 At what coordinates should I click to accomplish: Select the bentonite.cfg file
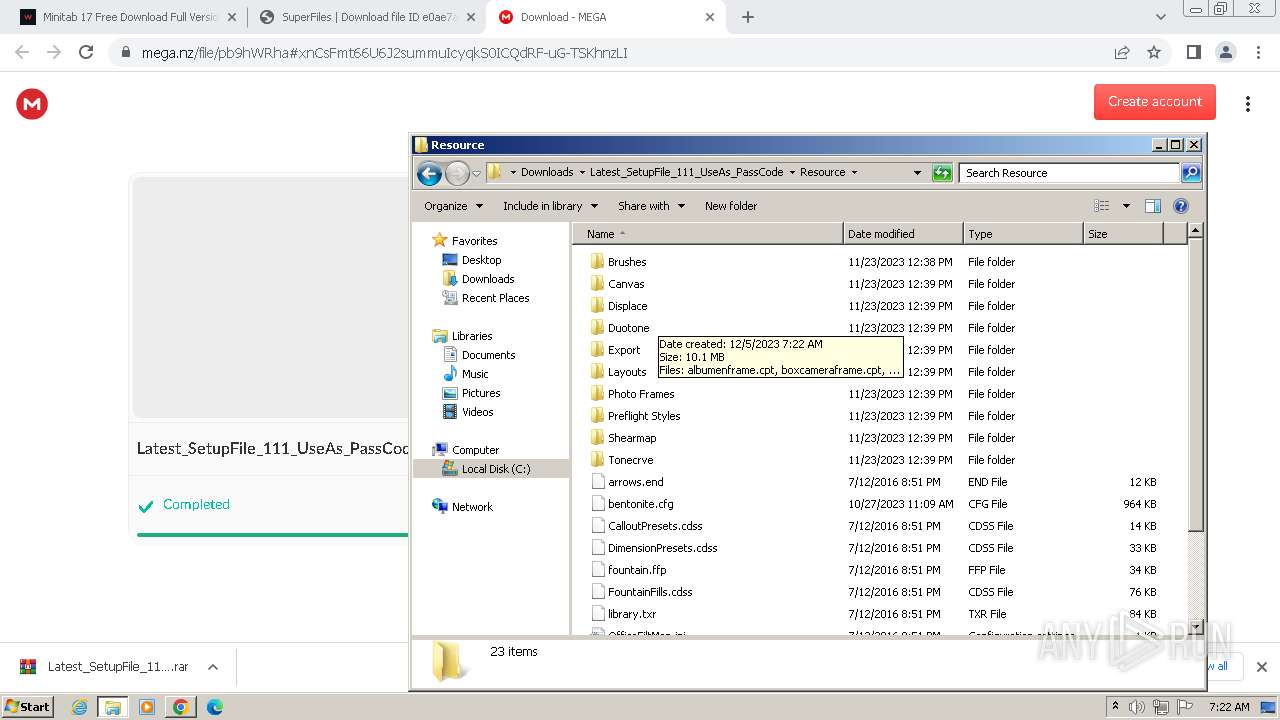tap(640, 504)
